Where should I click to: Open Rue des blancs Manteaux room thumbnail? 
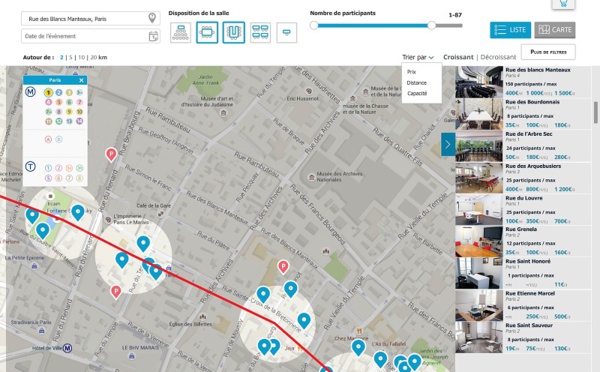pos(479,82)
